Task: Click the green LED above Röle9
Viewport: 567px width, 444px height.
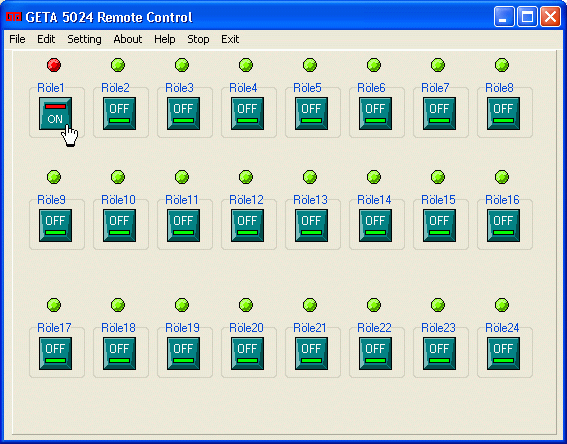Action: [54, 177]
